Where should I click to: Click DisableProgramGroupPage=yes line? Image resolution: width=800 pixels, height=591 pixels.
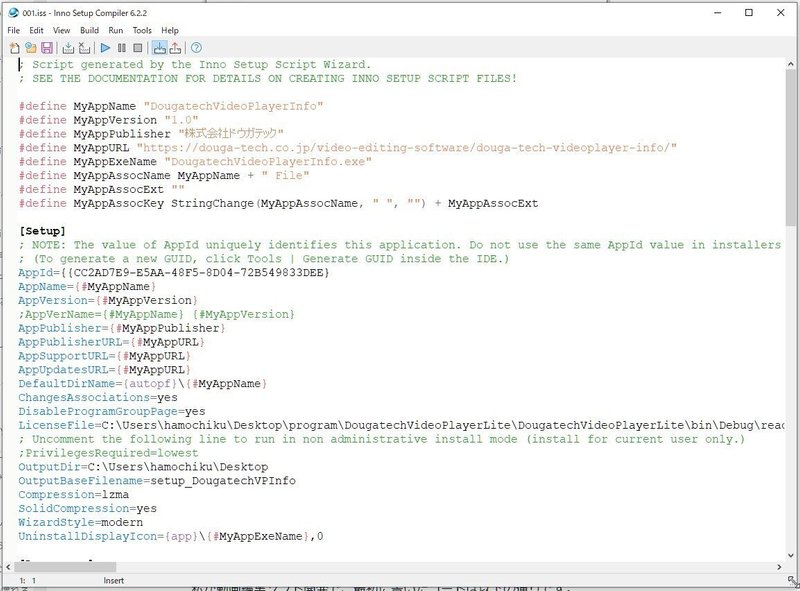click(x=112, y=411)
